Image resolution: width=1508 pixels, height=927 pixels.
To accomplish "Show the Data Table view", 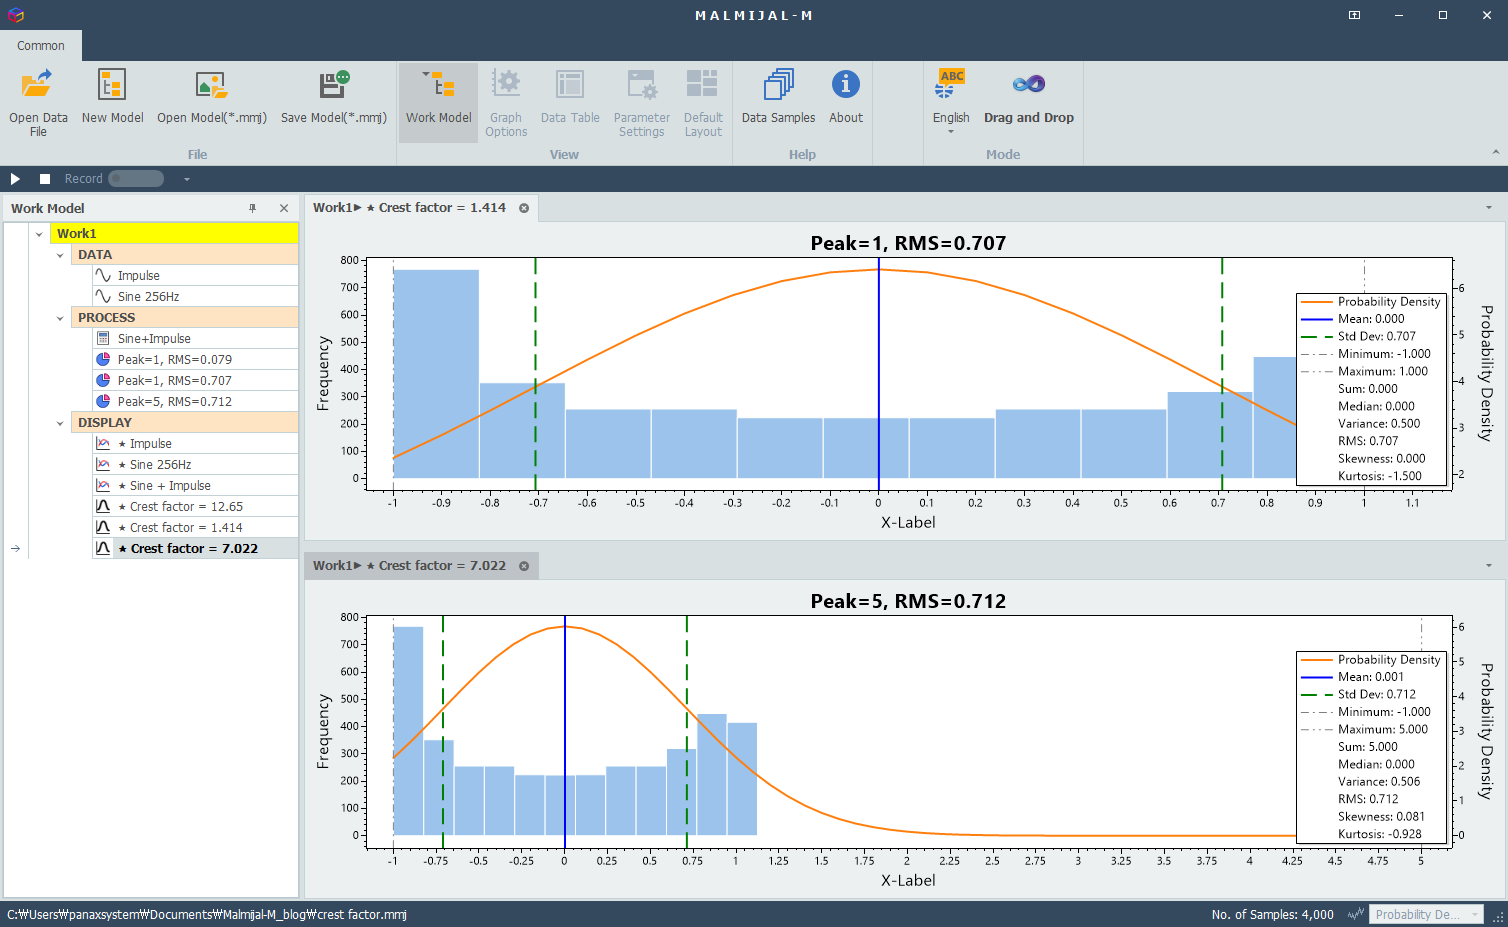I will [x=570, y=97].
